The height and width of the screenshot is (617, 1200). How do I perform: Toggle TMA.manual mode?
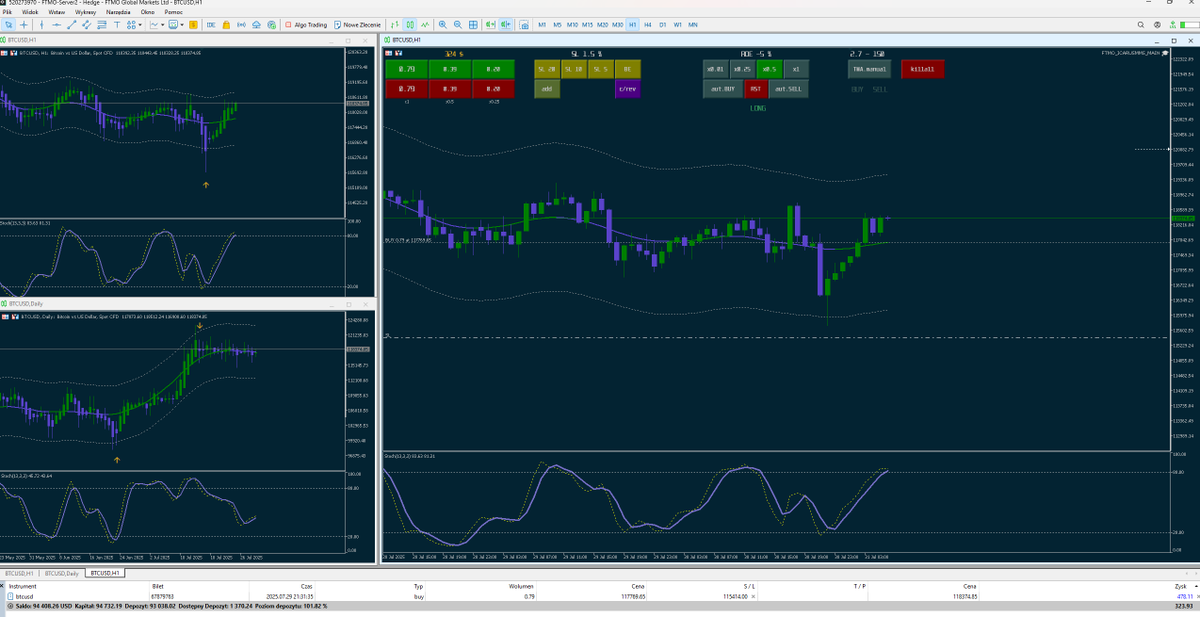[x=870, y=69]
